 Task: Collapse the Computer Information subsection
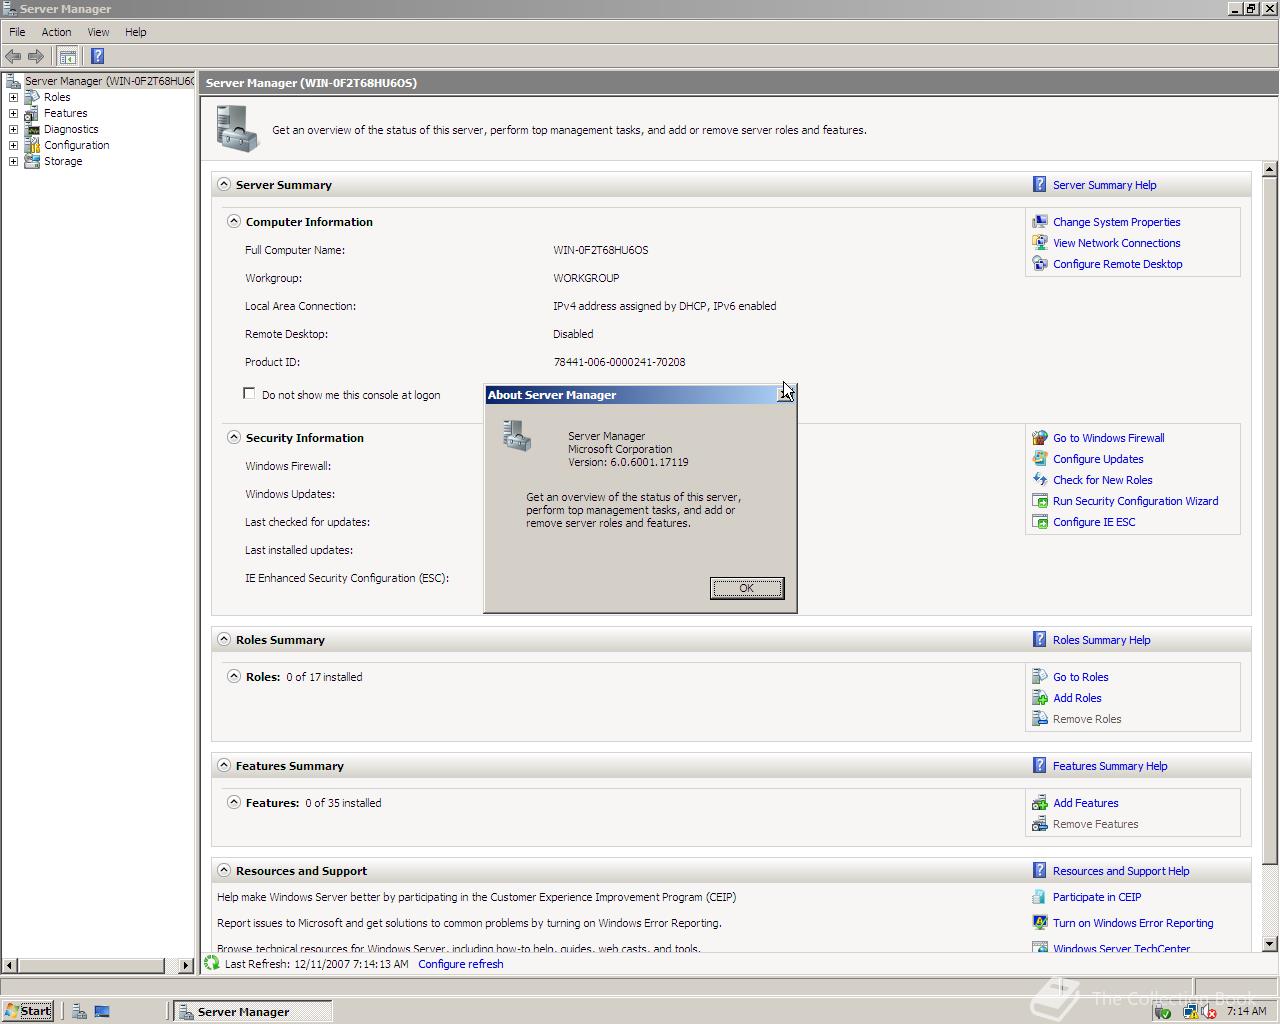tap(234, 222)
